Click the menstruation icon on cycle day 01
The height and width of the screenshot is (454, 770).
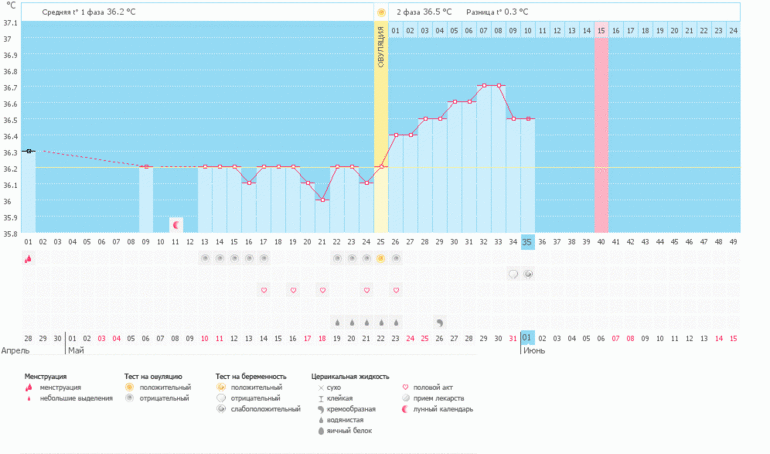tap(28, 258)
